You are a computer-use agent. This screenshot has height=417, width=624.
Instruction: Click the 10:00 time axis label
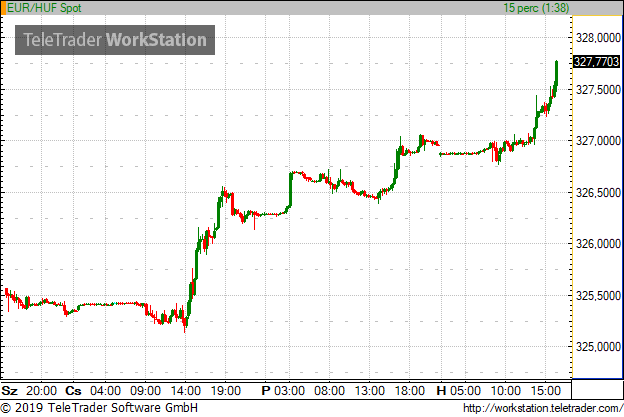click(506, 391)
